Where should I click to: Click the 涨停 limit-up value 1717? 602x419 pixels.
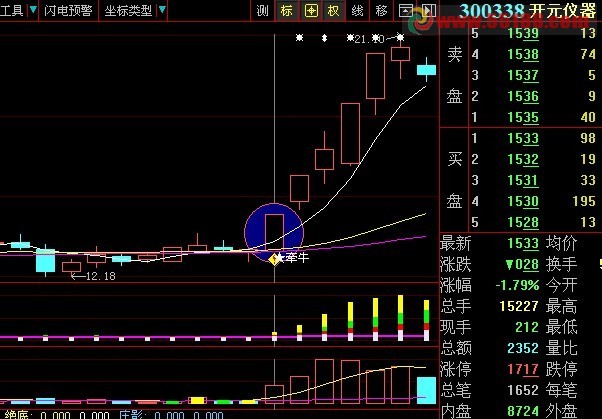click(523, 369)
